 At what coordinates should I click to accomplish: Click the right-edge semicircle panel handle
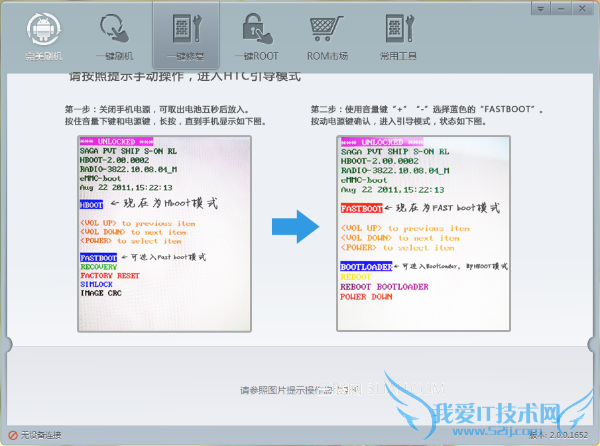(592, 344)
